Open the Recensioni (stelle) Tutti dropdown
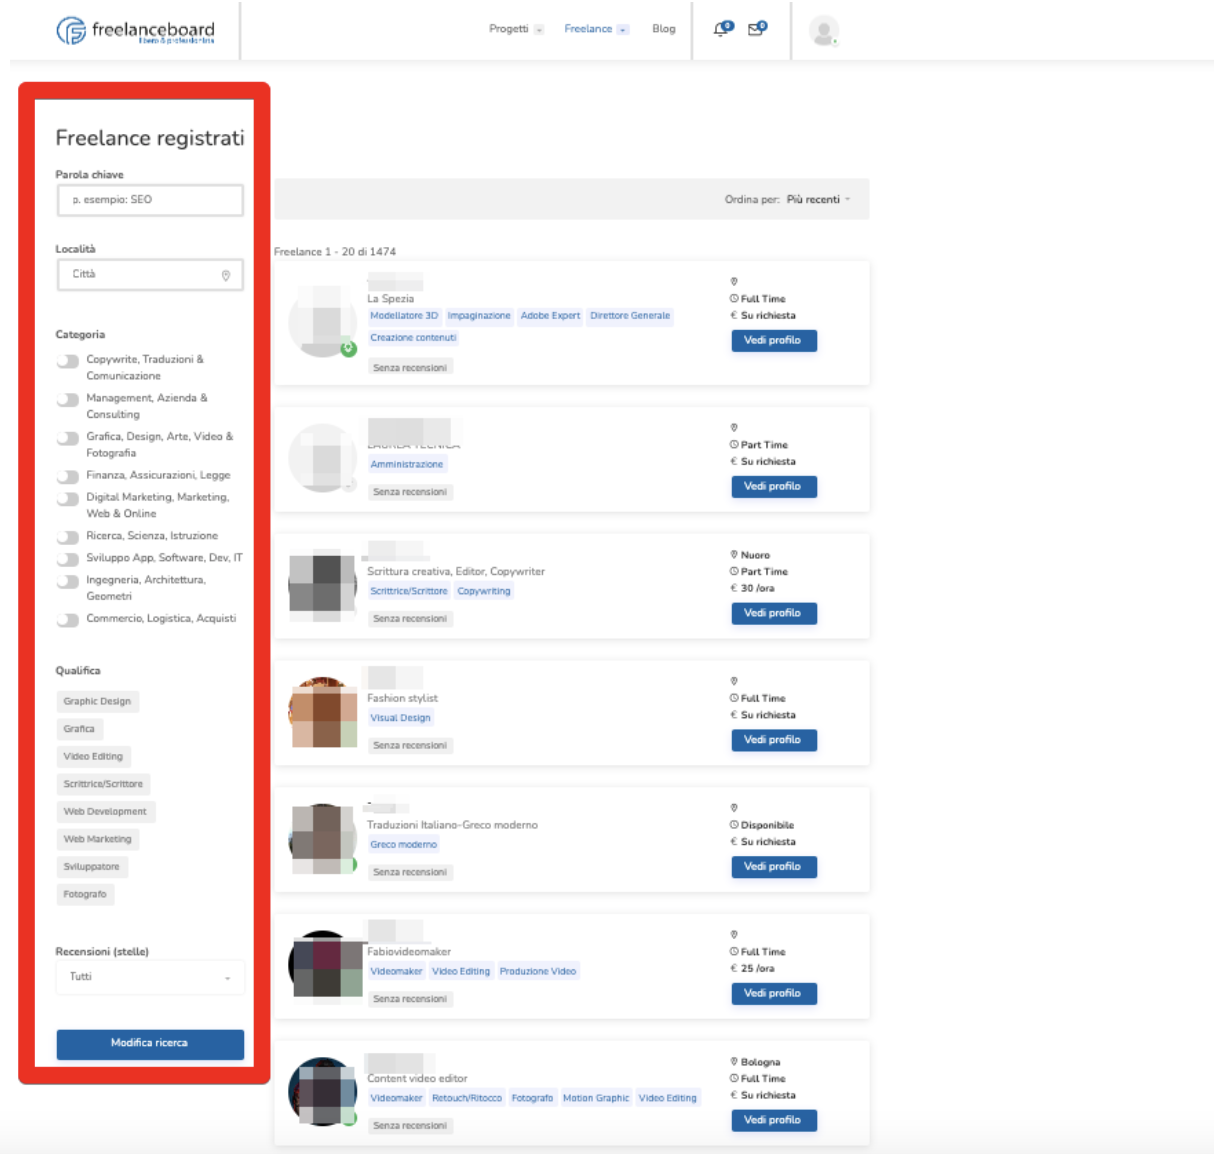The image size is (1214, 1154). (150, 977)
